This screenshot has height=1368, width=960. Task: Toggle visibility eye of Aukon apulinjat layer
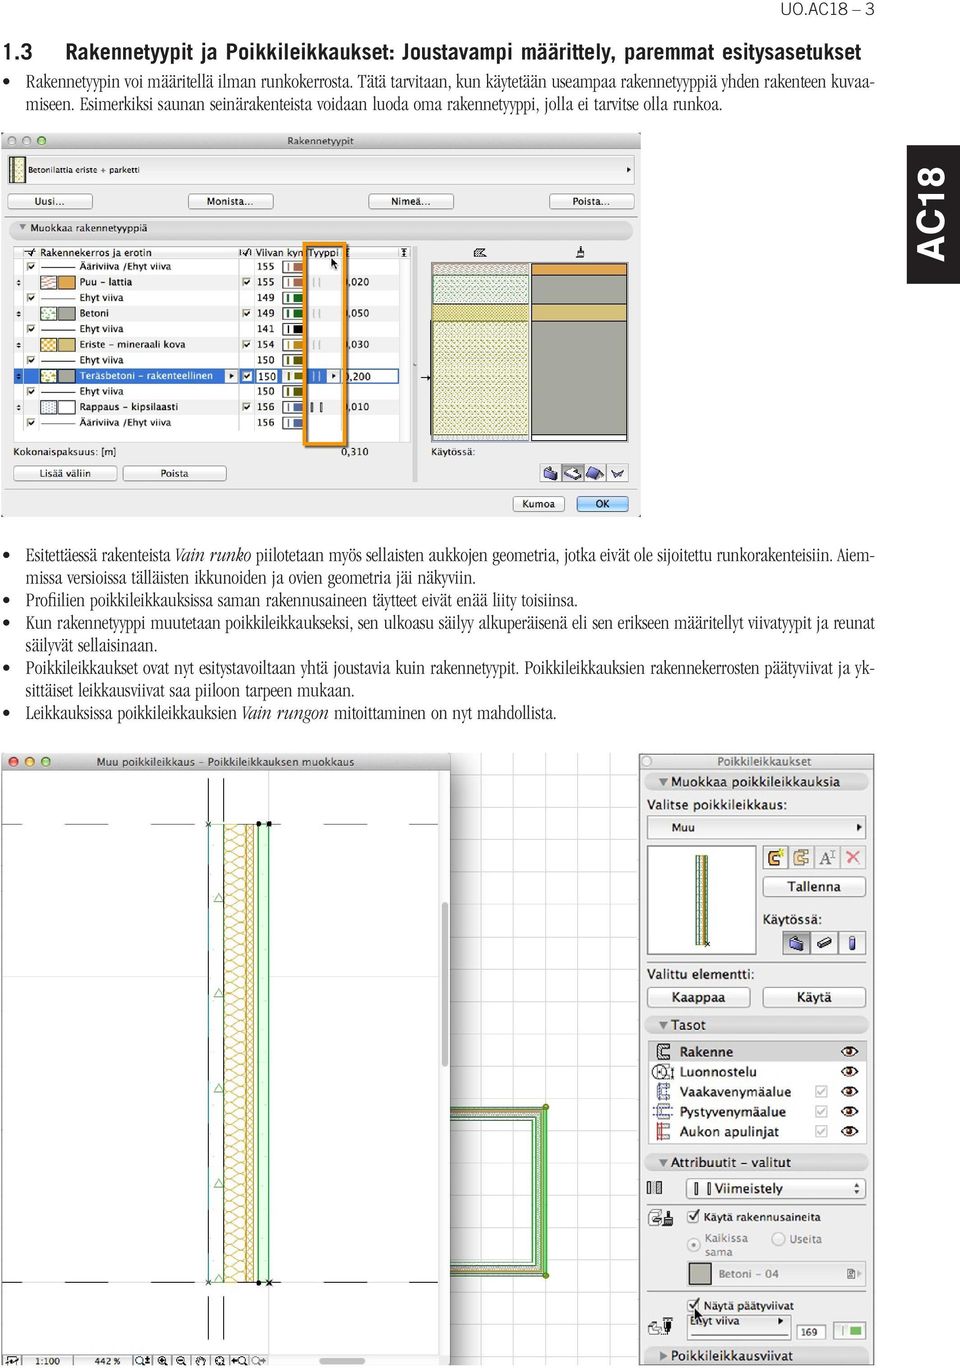click(x=850, y=1131)
